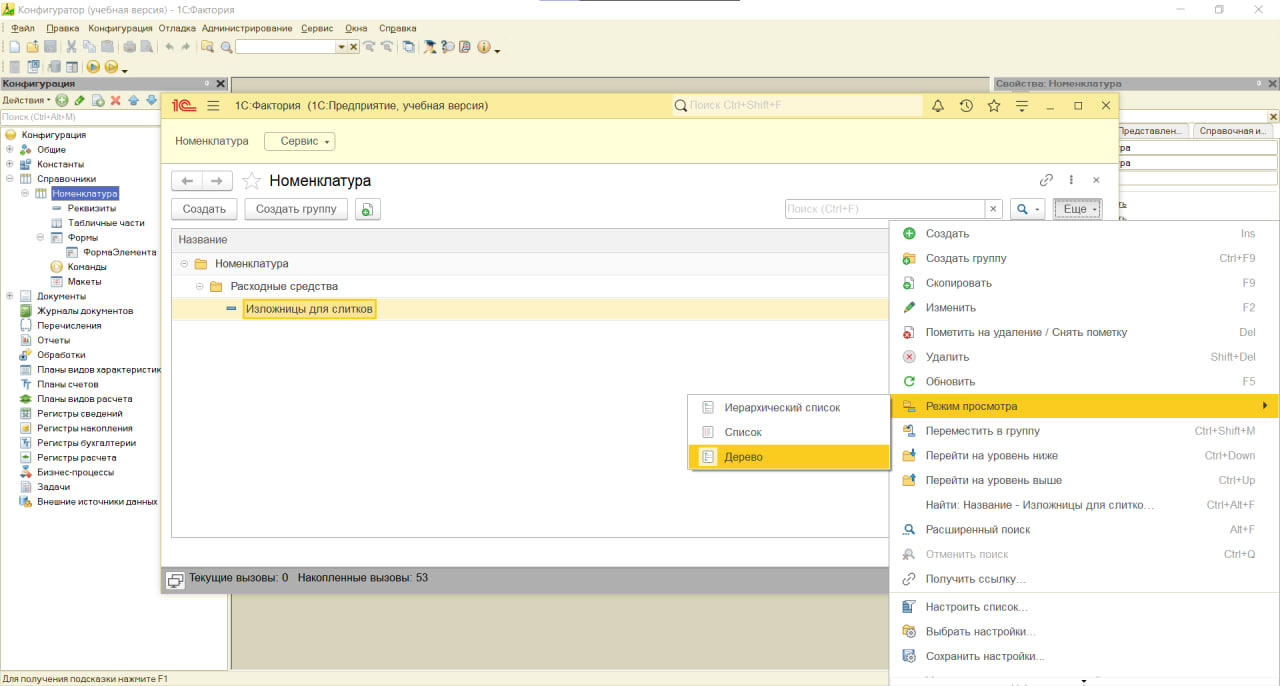1280x686 pixels.
Task: Expand the Общие node in configuration tree
Action: coord(10,149)
